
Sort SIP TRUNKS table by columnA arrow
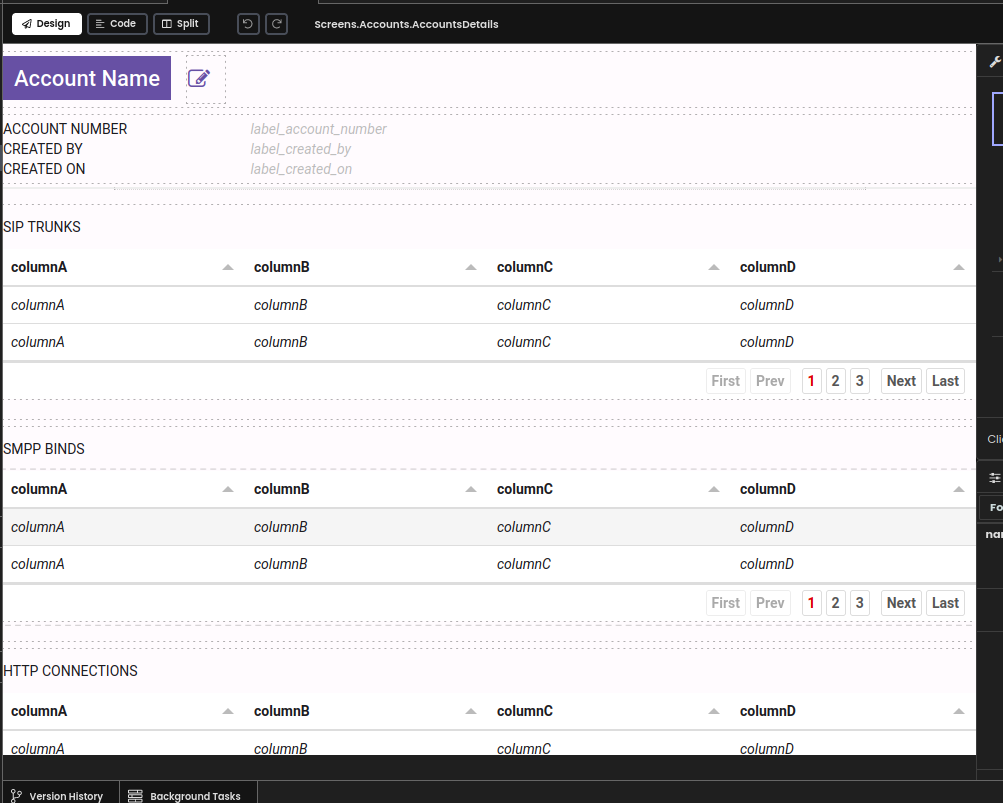coord(228,267)
